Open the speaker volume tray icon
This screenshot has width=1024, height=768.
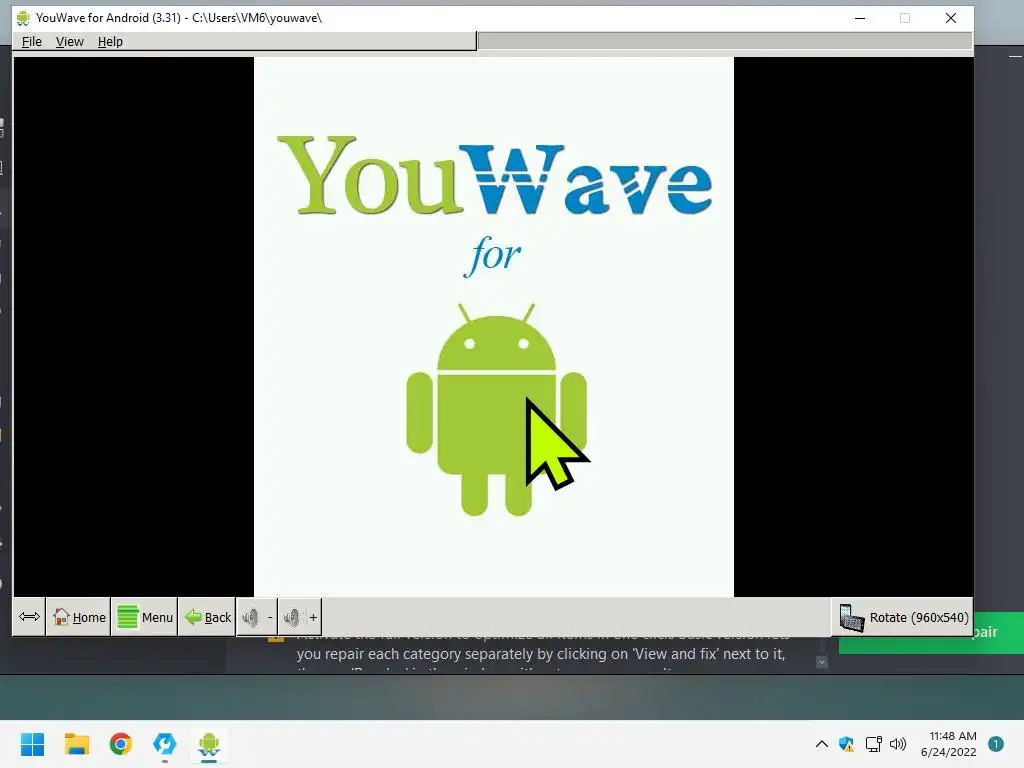[898, 744]
